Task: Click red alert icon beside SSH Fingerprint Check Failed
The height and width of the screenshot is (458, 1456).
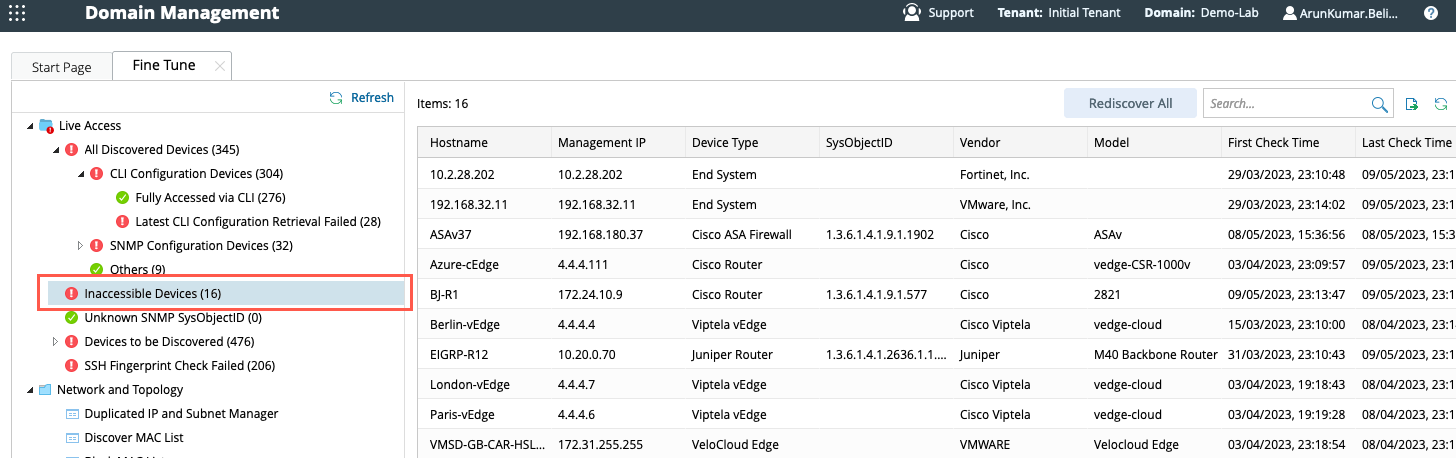Action: 71,366
